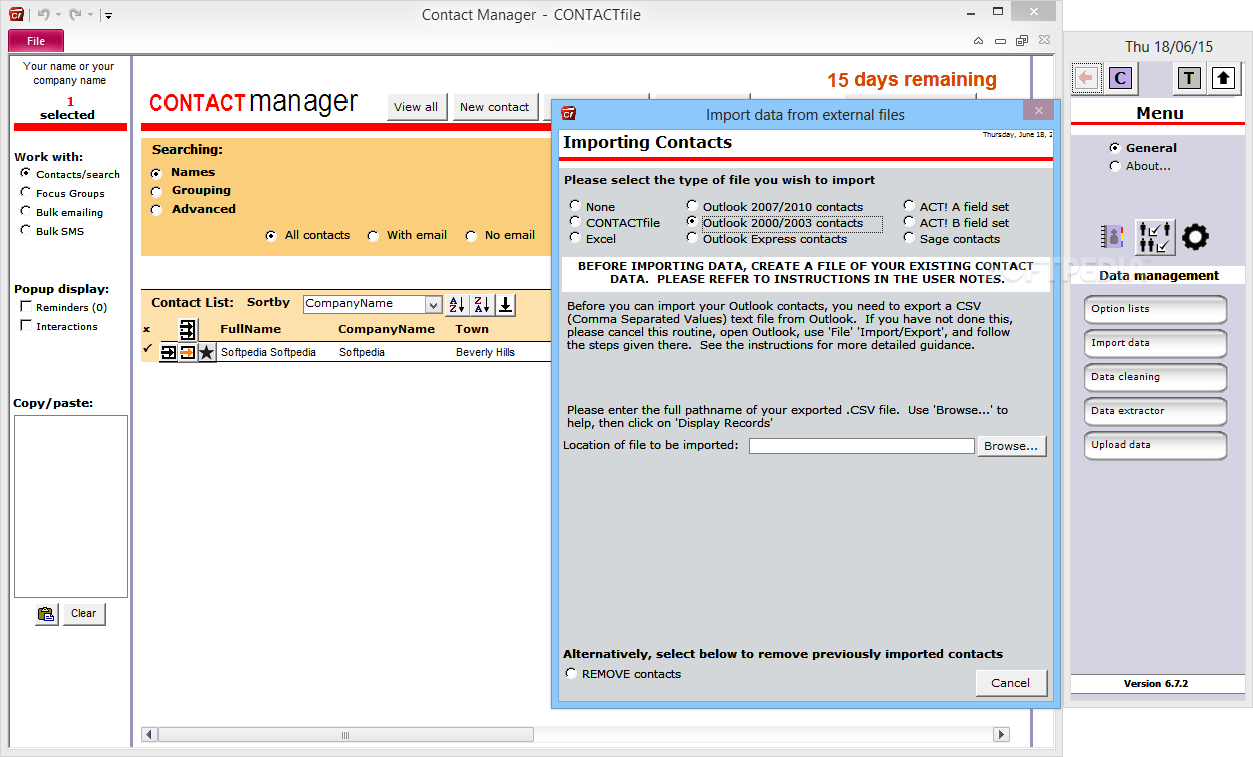Open Upload data in Data management
Image resolution: width=1253 pixels, height=757 pixels.
(1155, 445)
